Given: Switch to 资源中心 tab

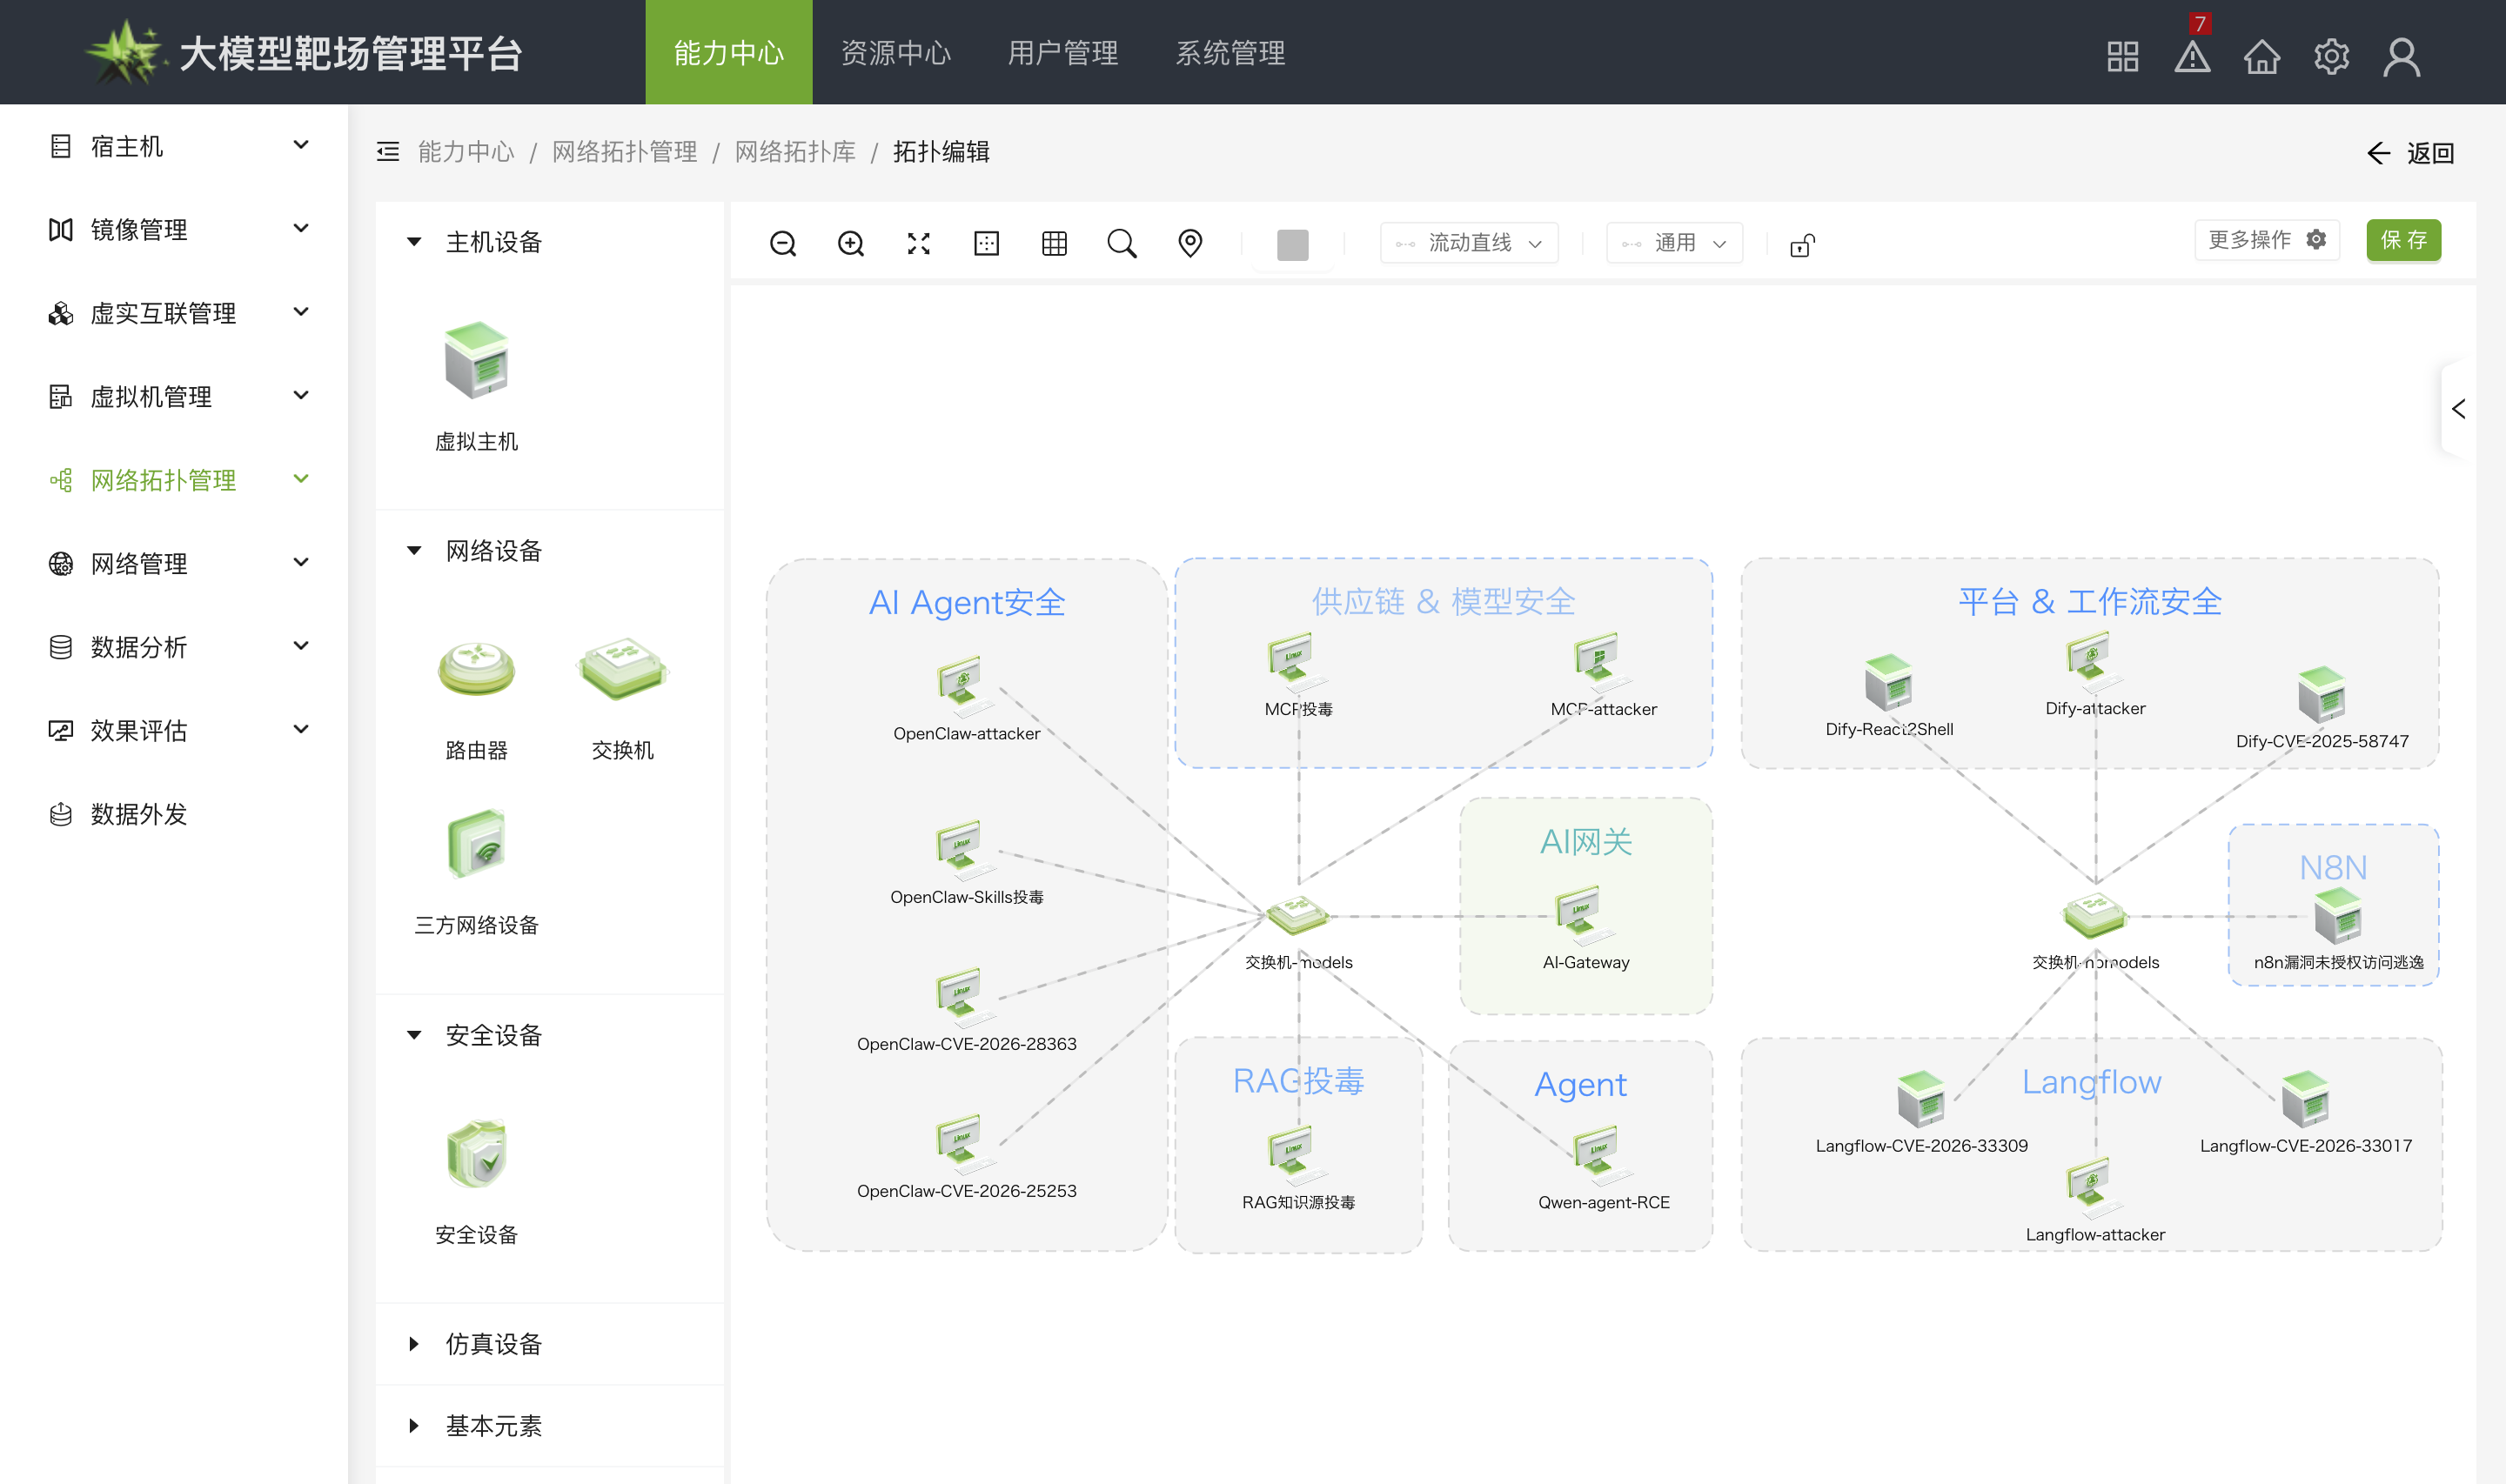Looking at the screenshot, I should (x=896, y=52).
